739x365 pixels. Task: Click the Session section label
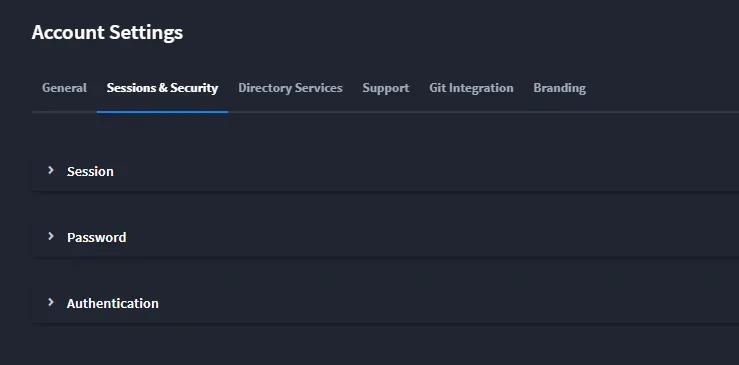[x=90, y=171]
